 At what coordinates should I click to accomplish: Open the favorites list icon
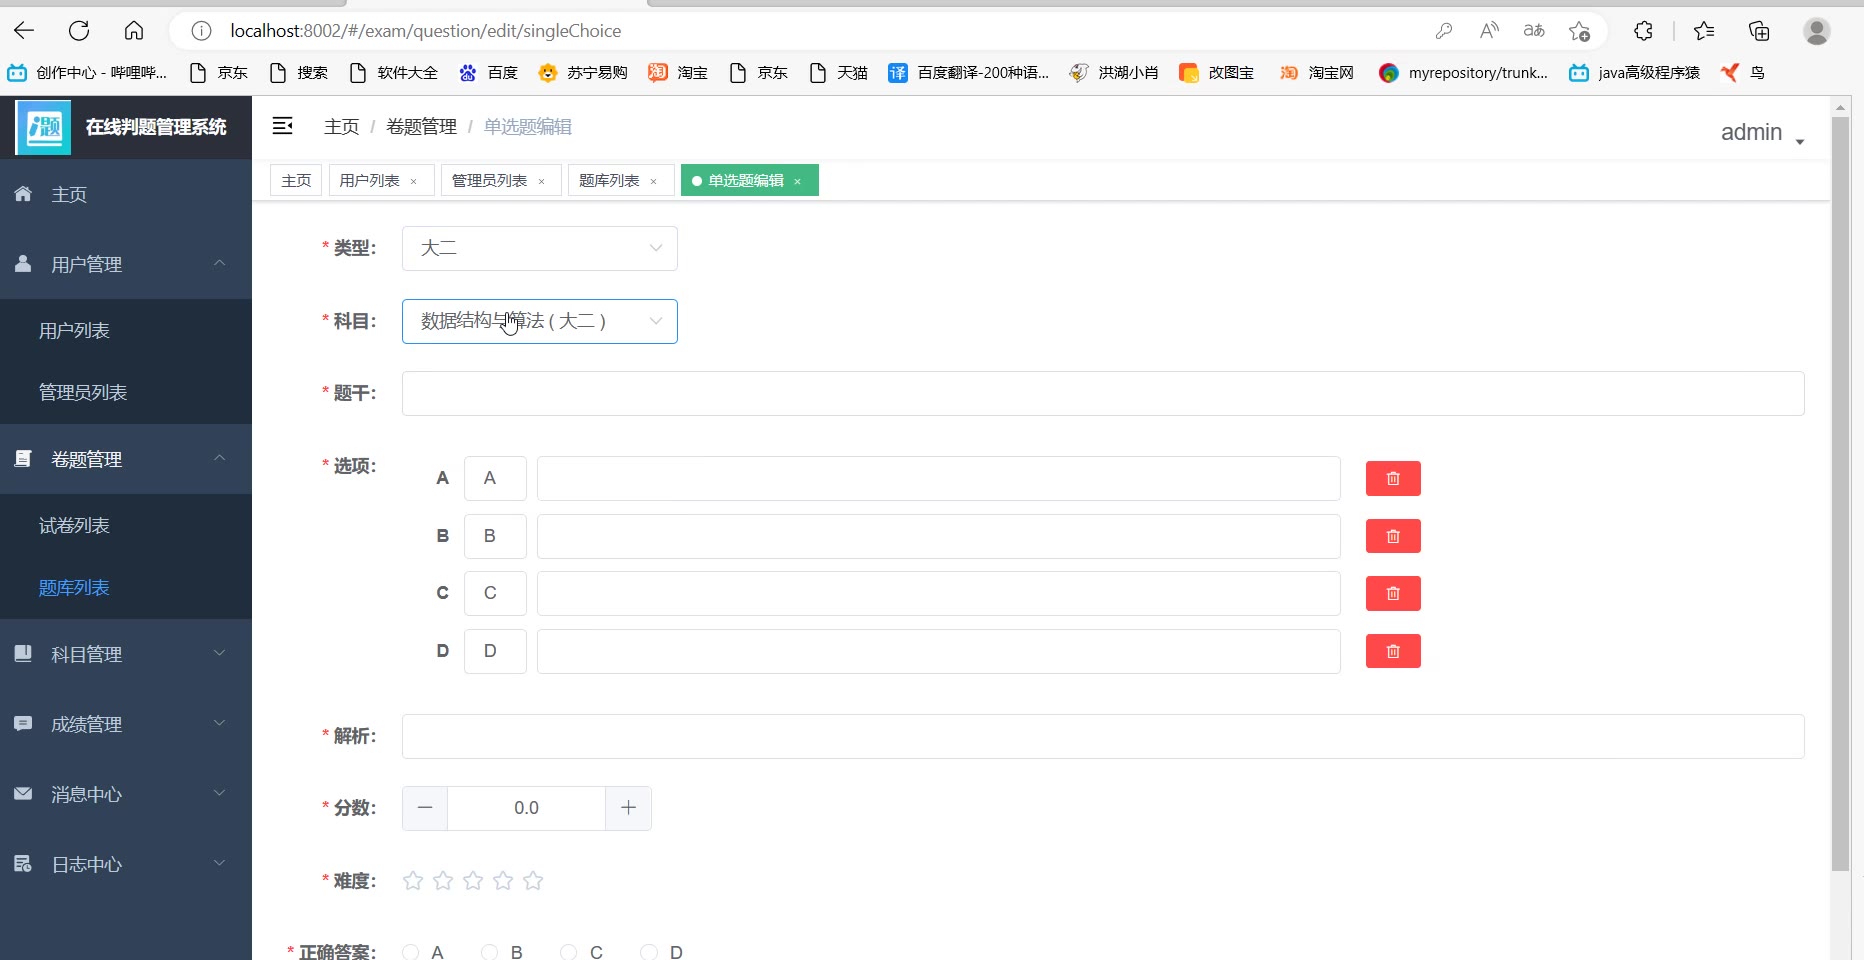pos(1704,31)
